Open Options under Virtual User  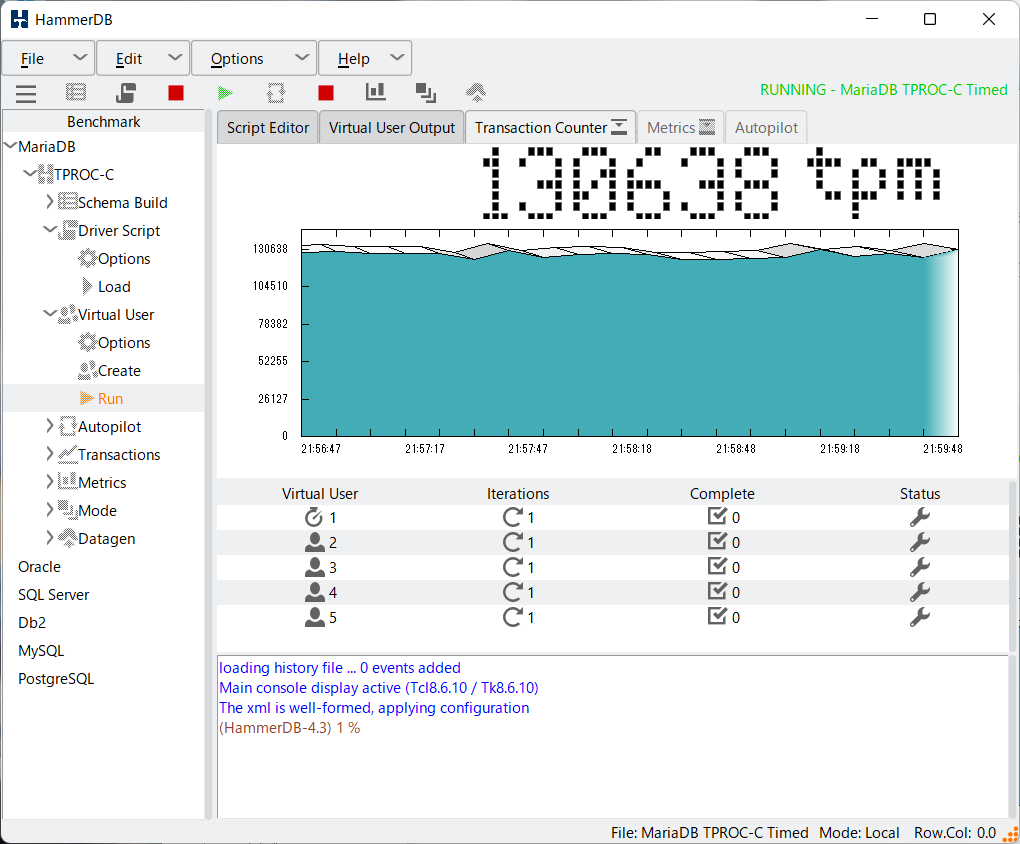124,342
